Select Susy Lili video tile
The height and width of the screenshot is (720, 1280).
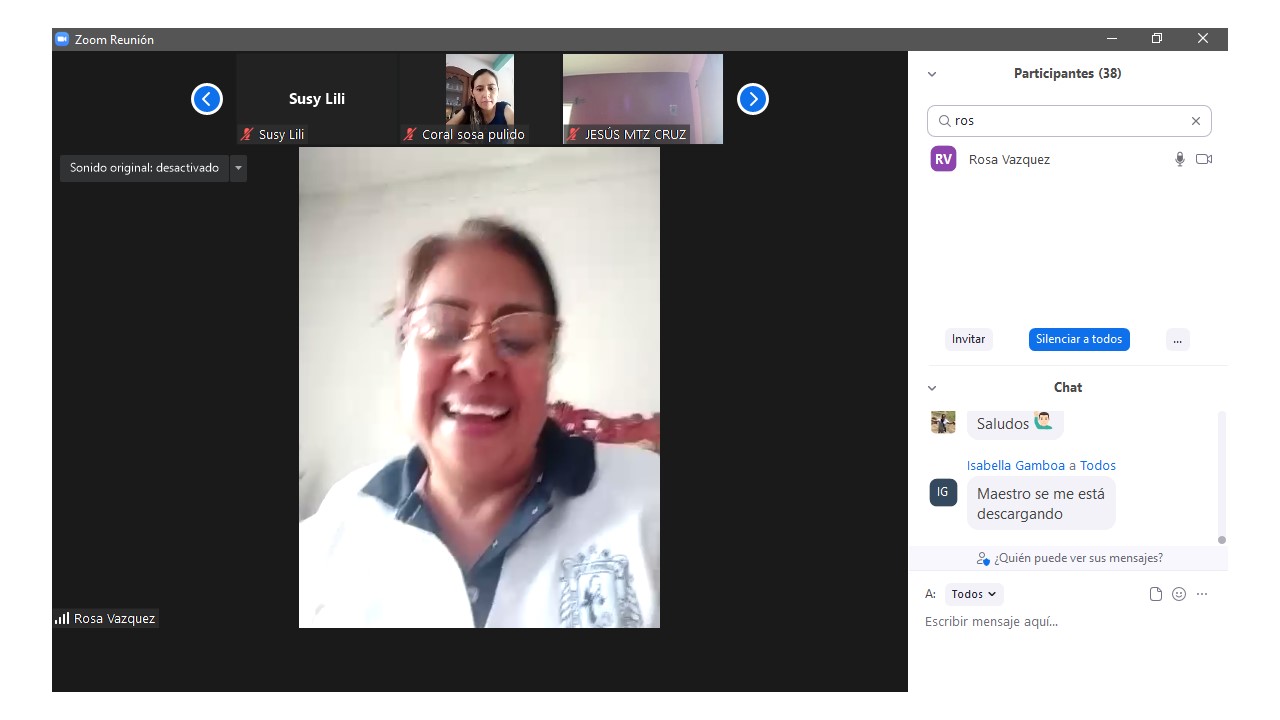(317, 99)
